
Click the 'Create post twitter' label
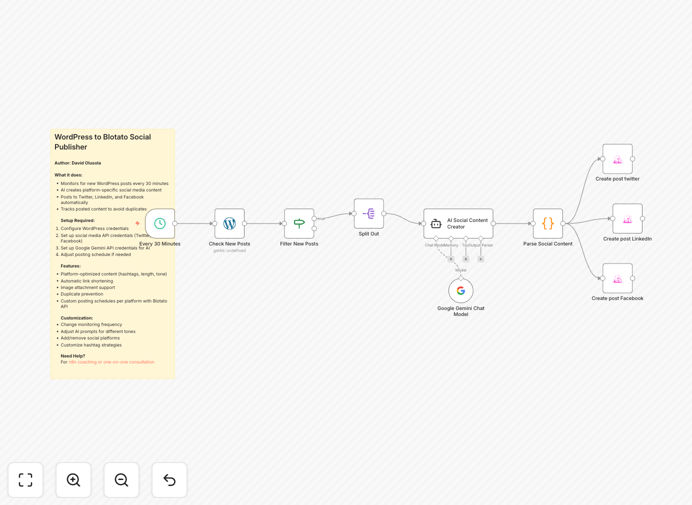click(617, 179)
